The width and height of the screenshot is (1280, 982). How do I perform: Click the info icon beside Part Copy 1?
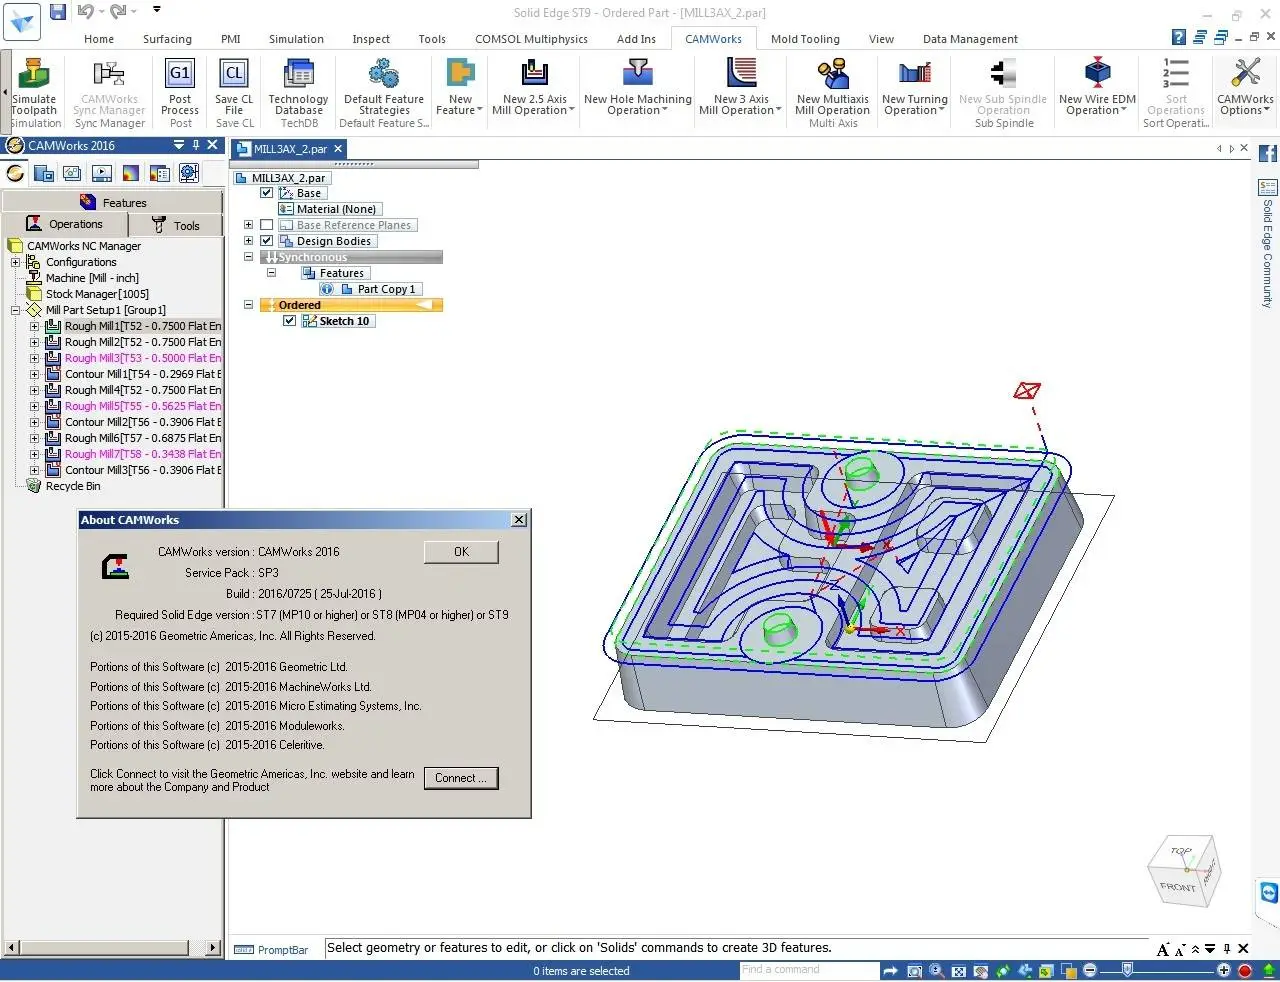(327, 289)
